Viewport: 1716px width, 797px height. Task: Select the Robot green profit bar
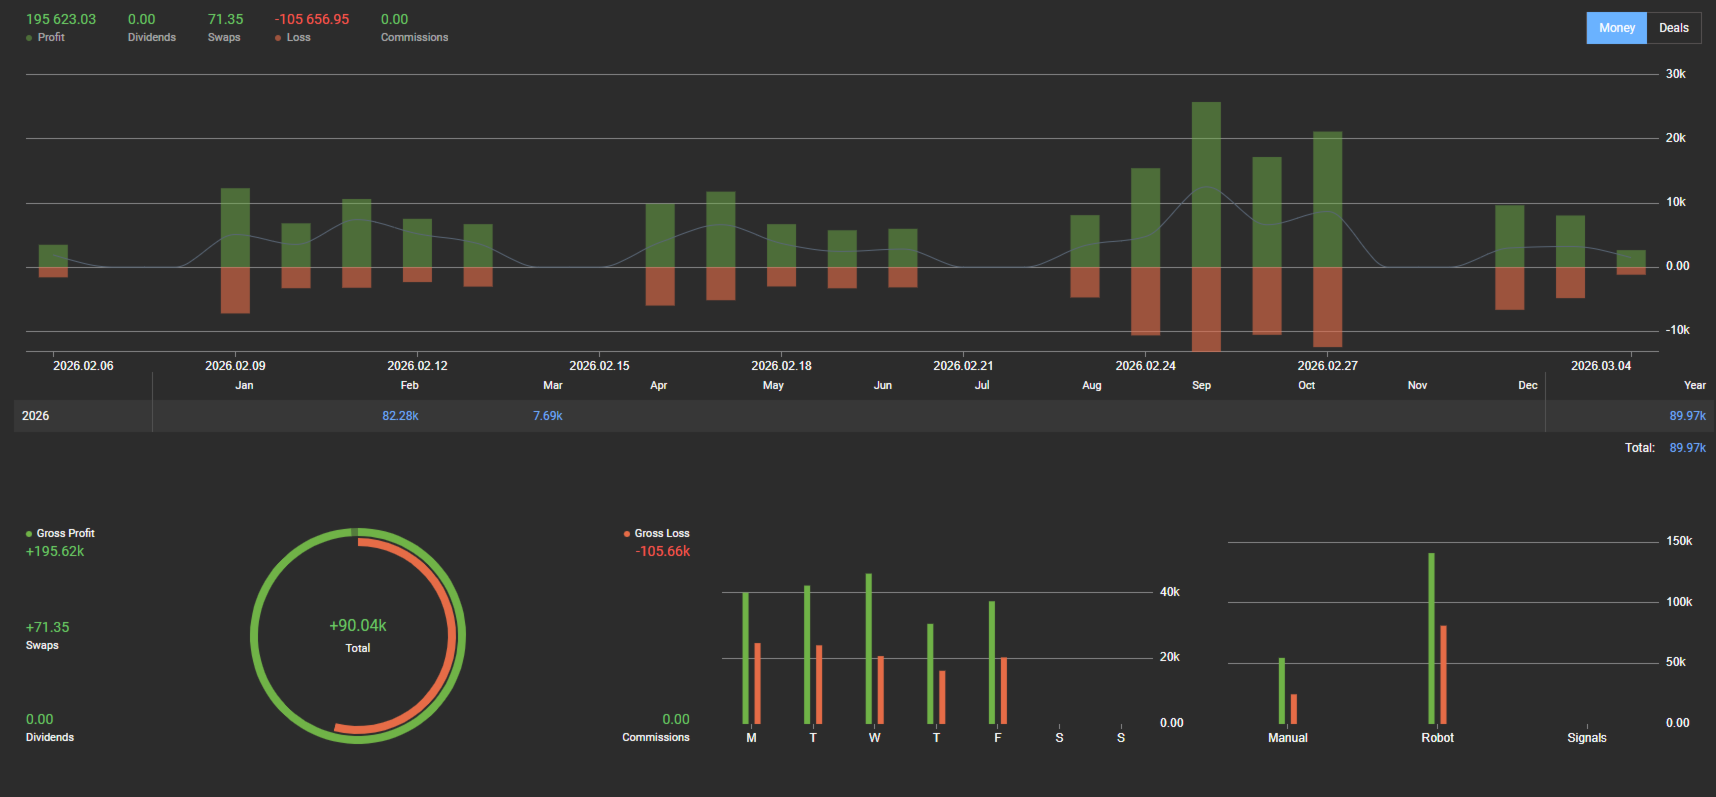tap(1431, 638)
